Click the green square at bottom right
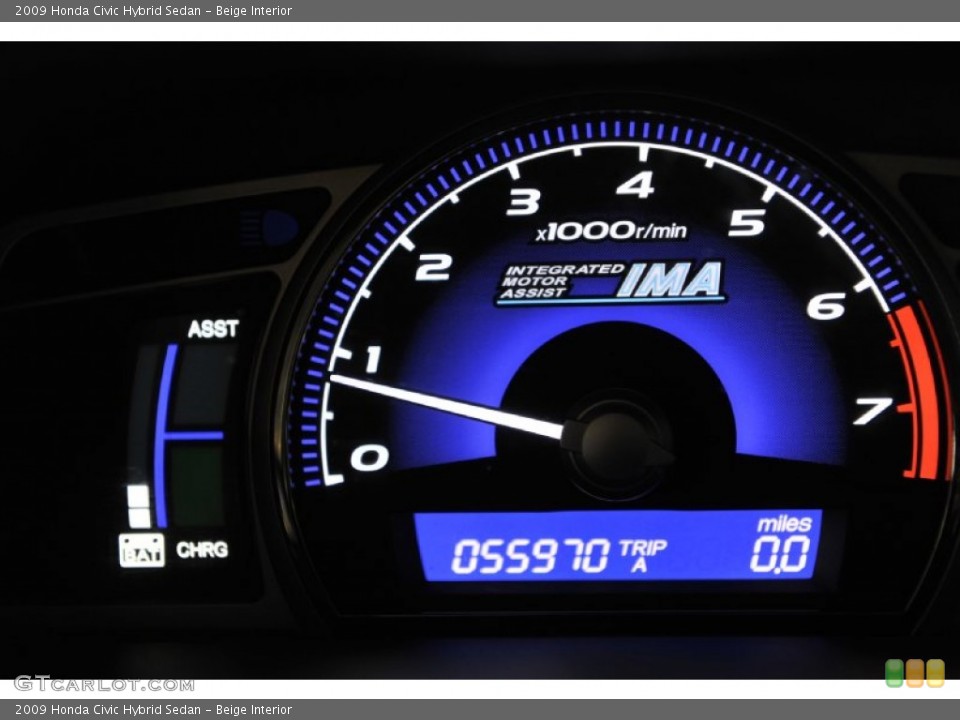This screenshot has height=720, width=960. 894,673
